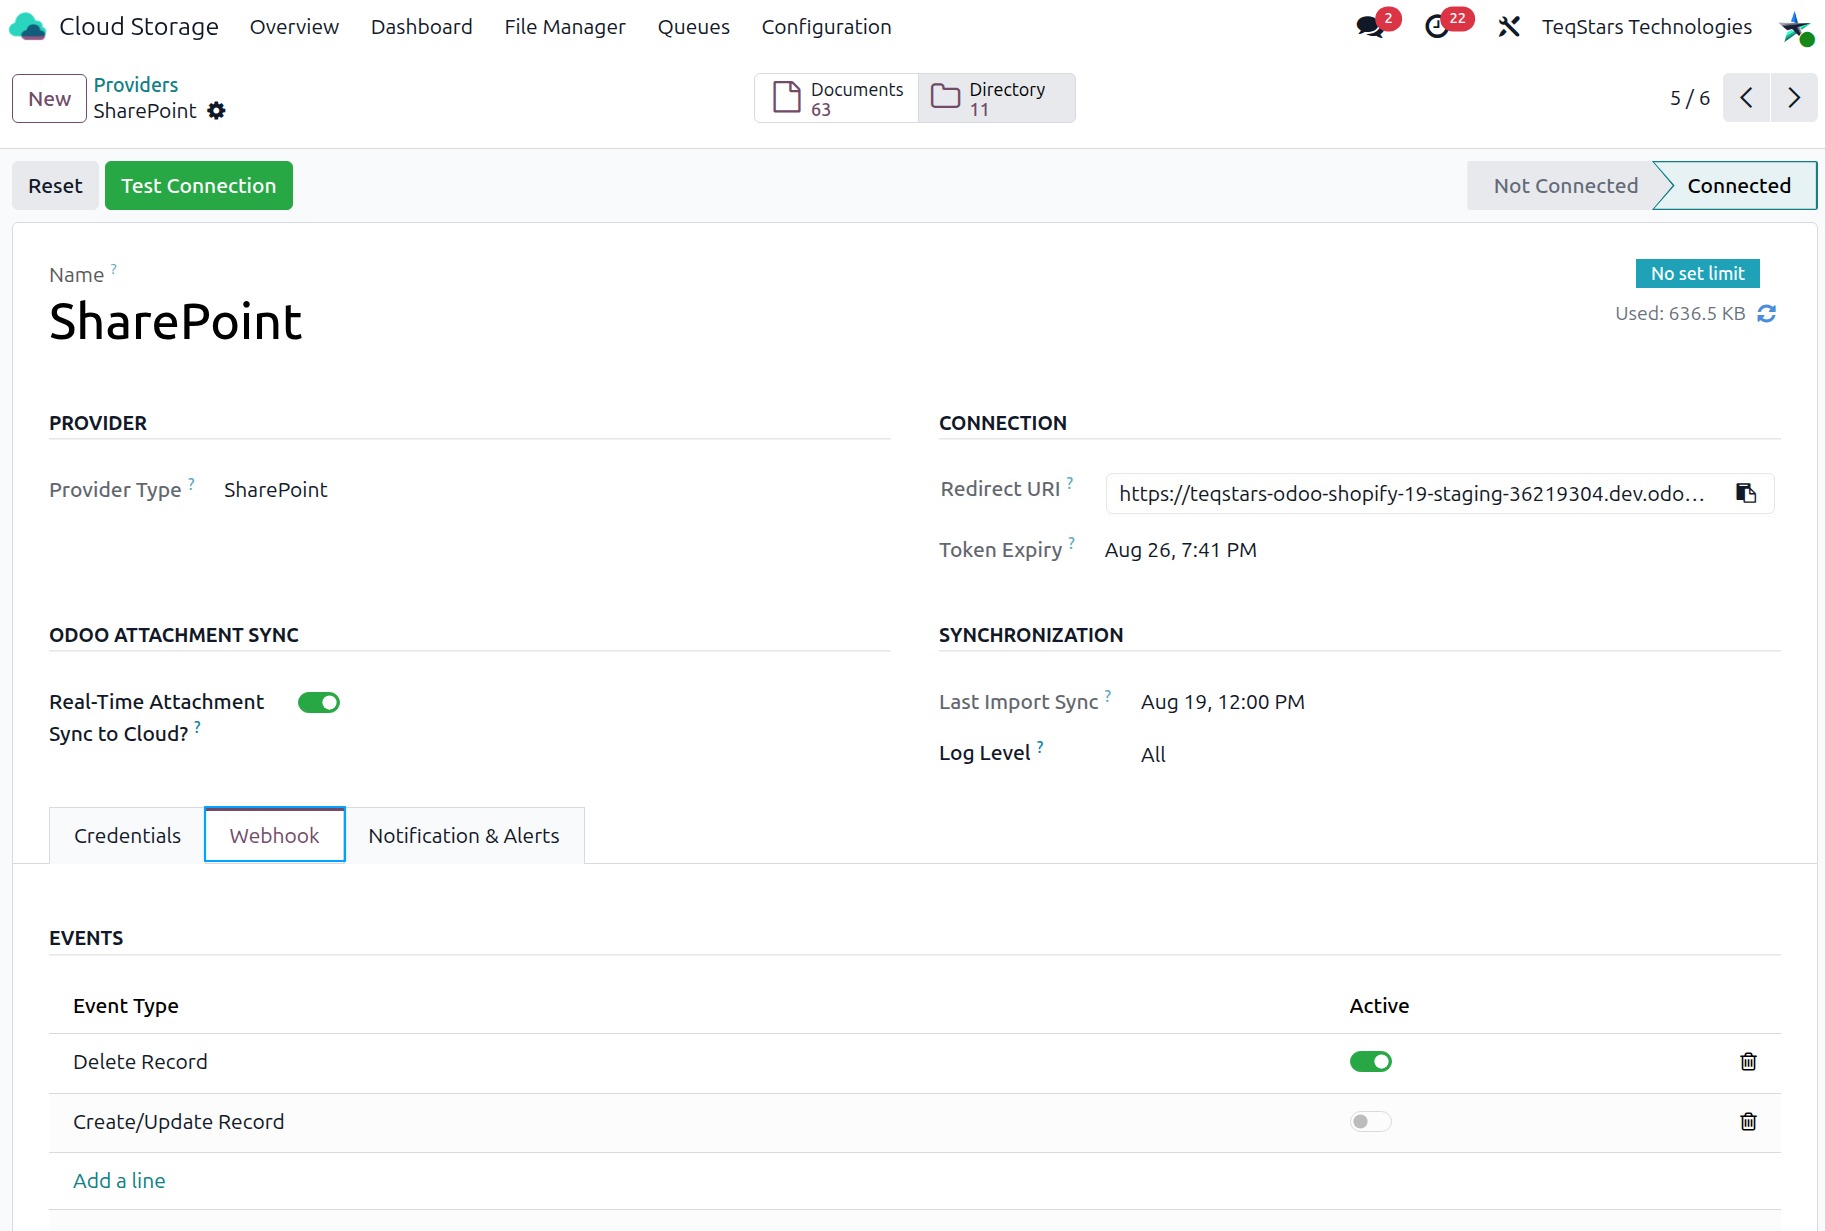1825x1231 pixels.
Task: Click the Cloud Storage app logo
Action: point(27,27)
